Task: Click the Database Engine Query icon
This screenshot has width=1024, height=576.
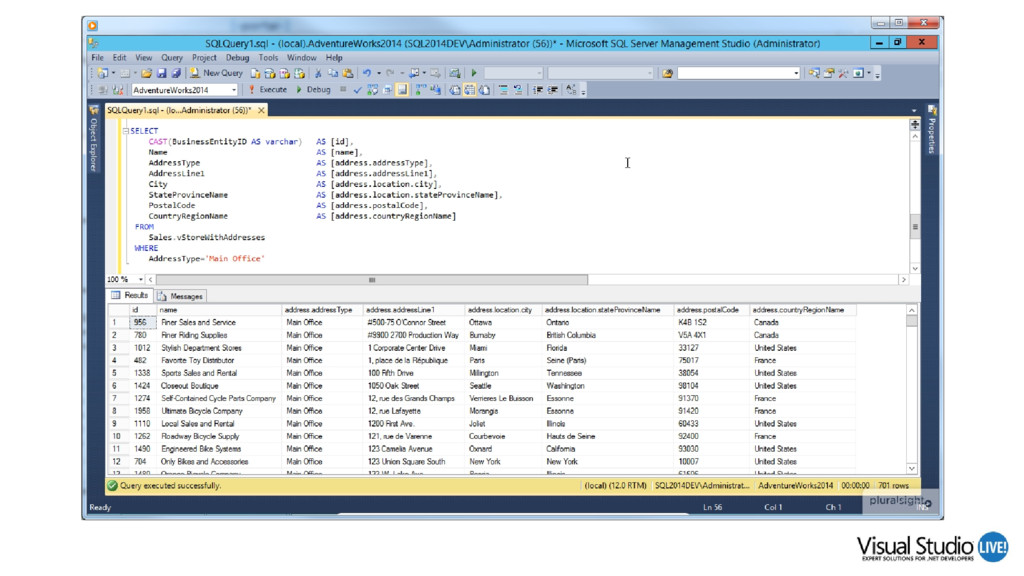Action: point(255,73)
